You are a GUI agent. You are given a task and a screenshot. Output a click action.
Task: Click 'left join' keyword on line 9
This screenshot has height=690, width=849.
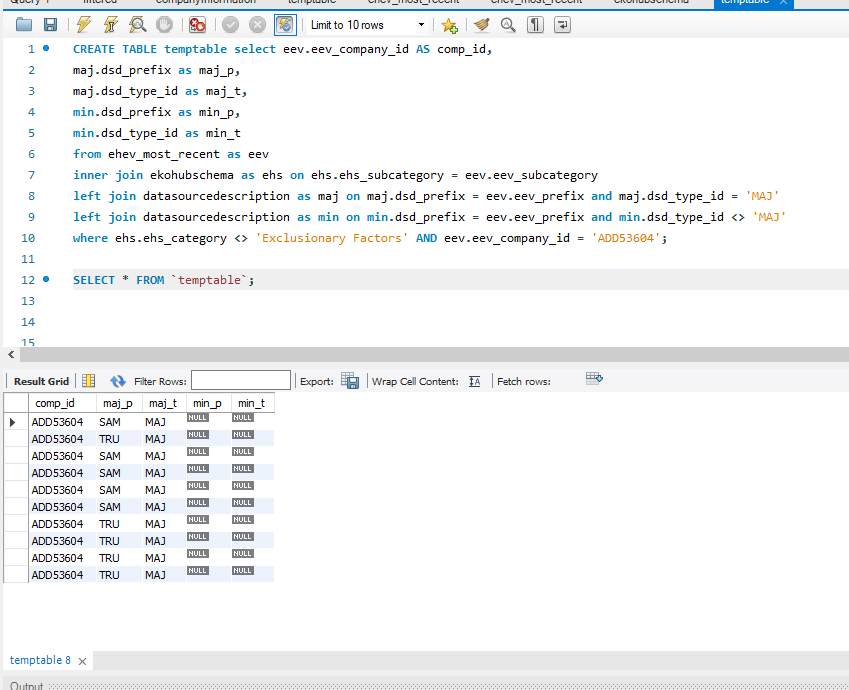coord(105,217)
